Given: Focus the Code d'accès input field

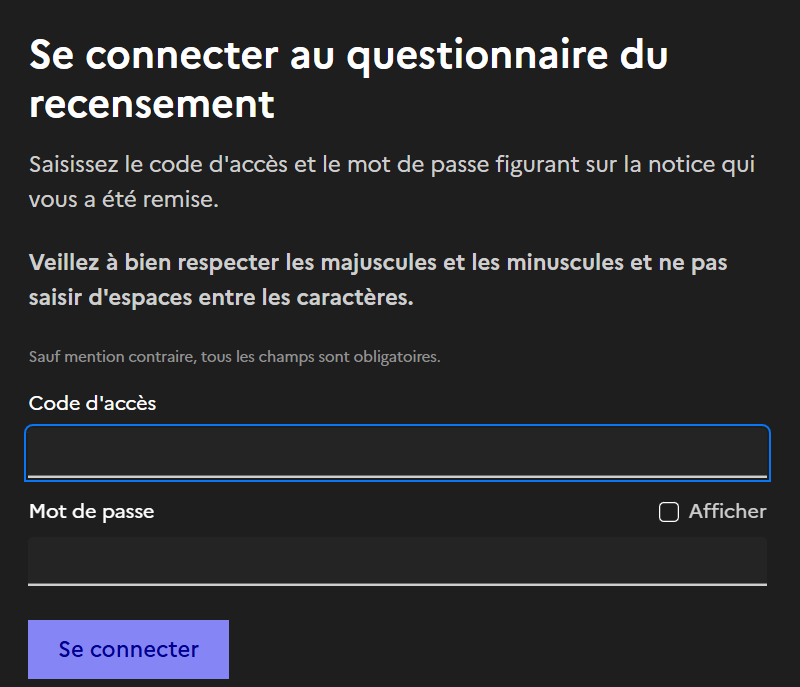Looking at the screenshot, I should [397, 453].
